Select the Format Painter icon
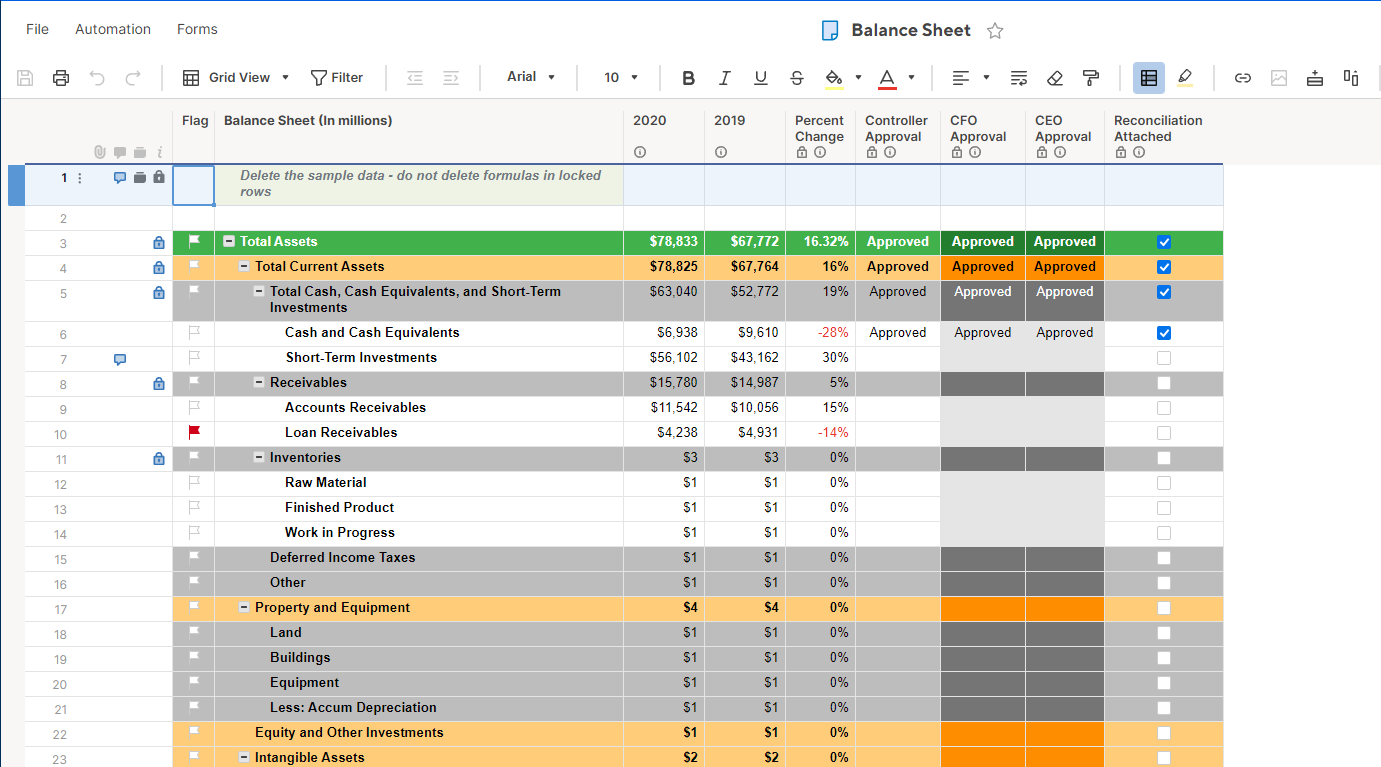This screenshot has width=1381, height=767. pos(1091,78)
